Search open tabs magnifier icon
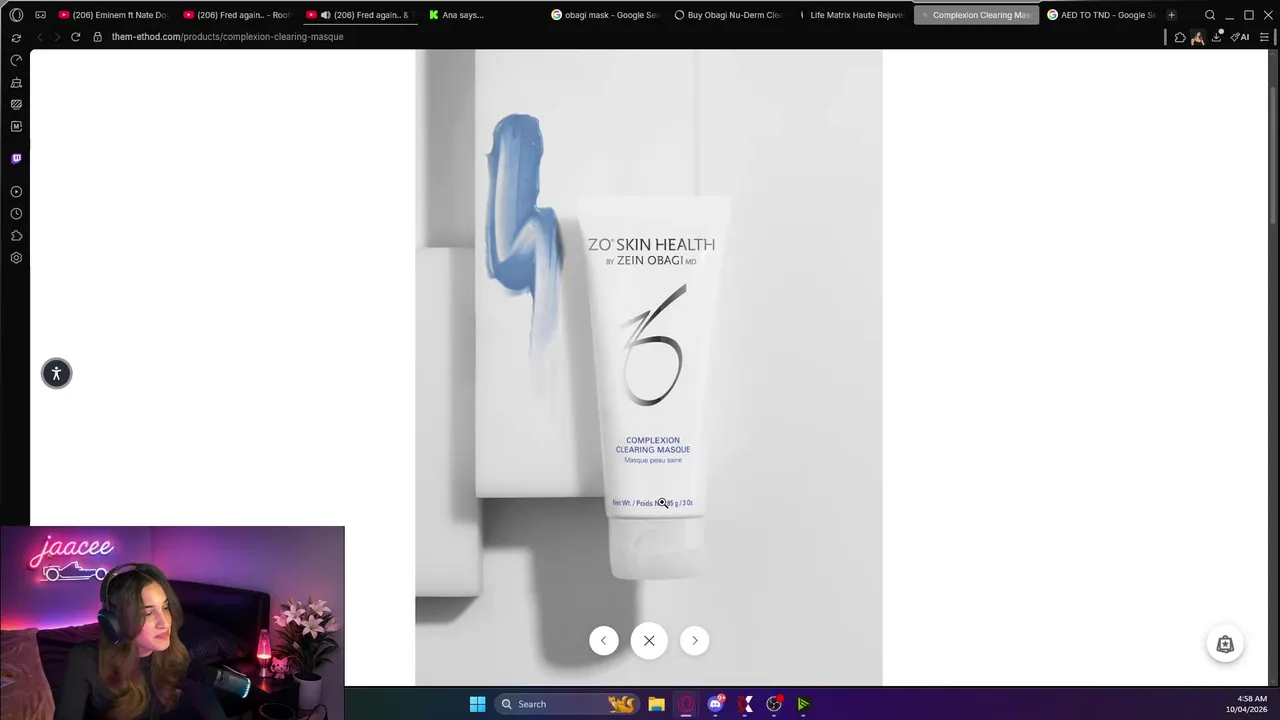This screenshot has height=720, width=1280. coord(1210,15)
